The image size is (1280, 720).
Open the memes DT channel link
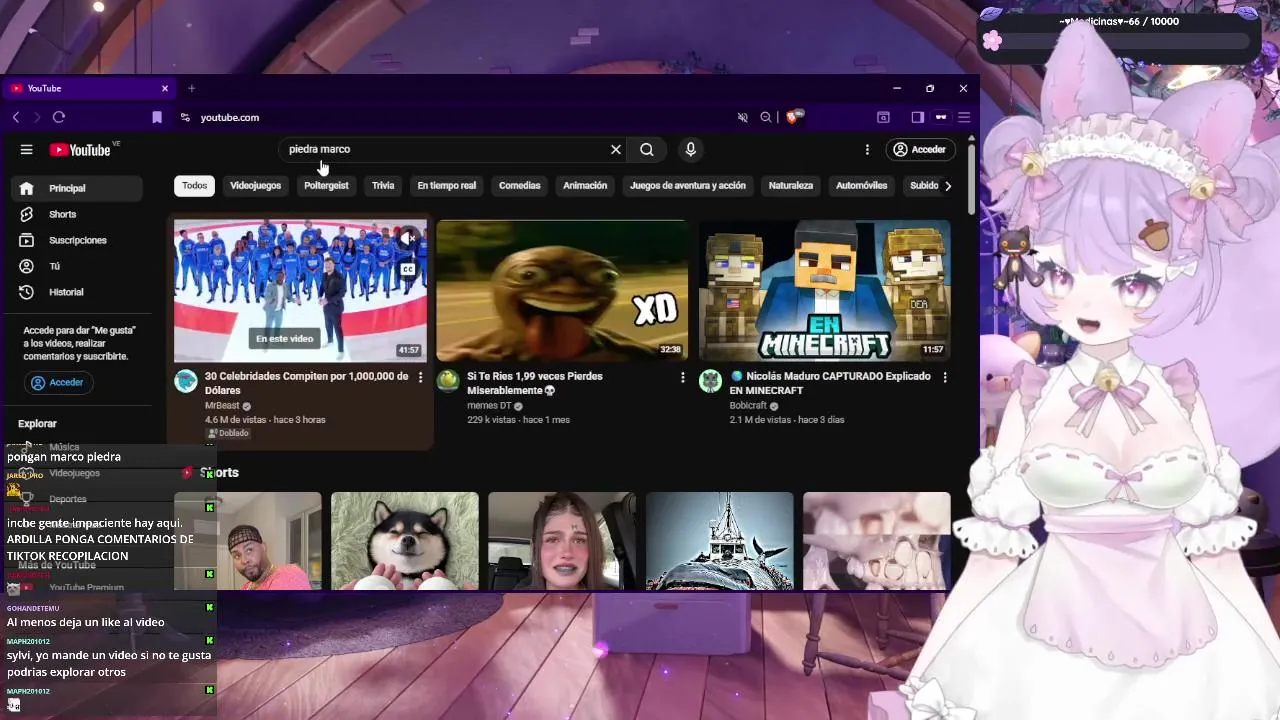[x=489, y=406]
